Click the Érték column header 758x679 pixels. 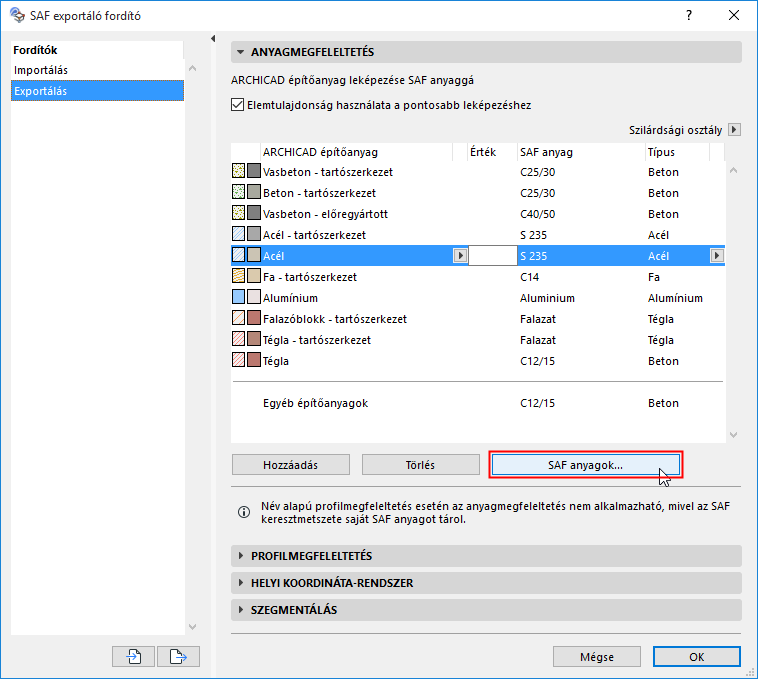(493, 152)
